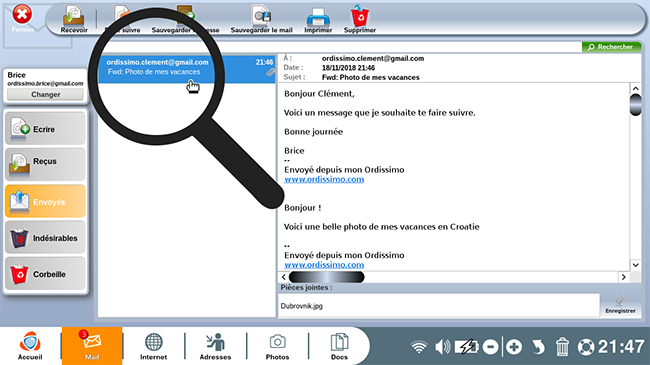Click the Changer account button

tap(46, 95)
